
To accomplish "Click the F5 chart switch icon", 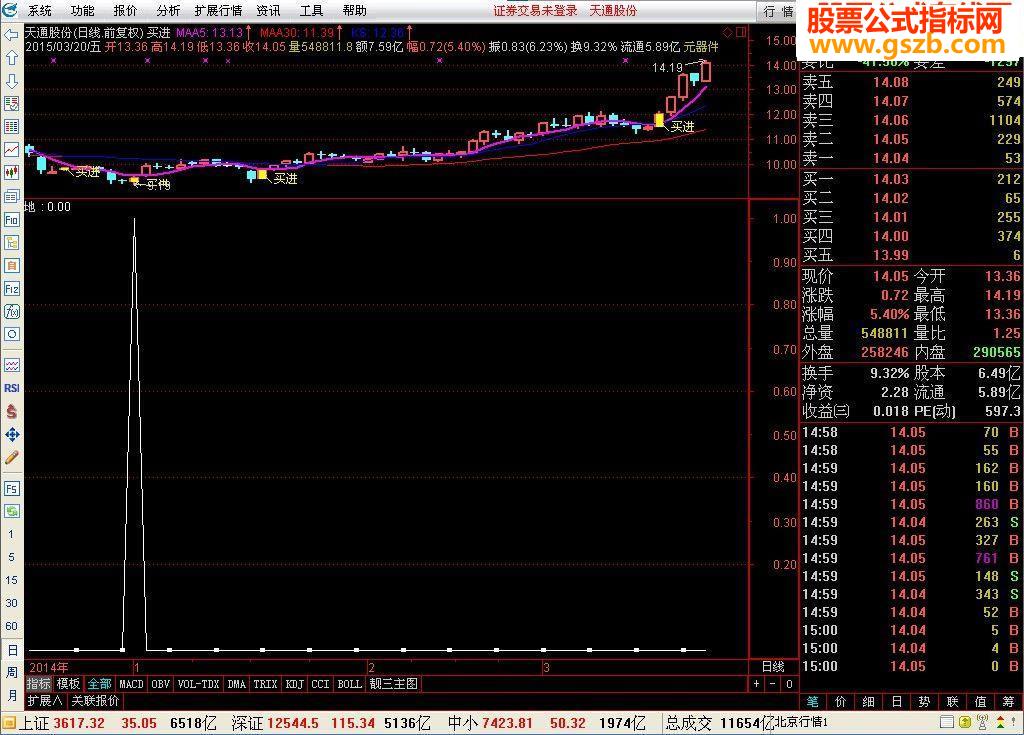I will pyautogui.click(x=11, y=489).
